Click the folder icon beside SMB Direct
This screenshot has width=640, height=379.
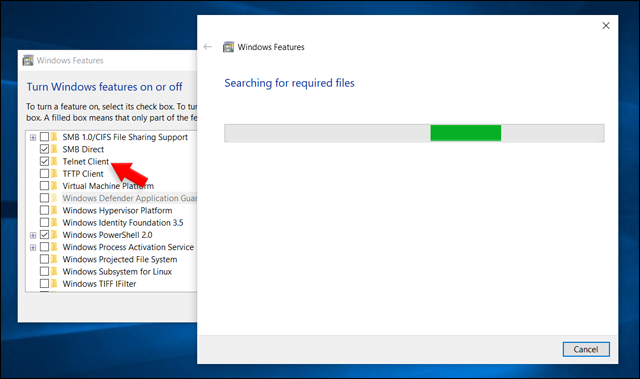pos(54,149)
